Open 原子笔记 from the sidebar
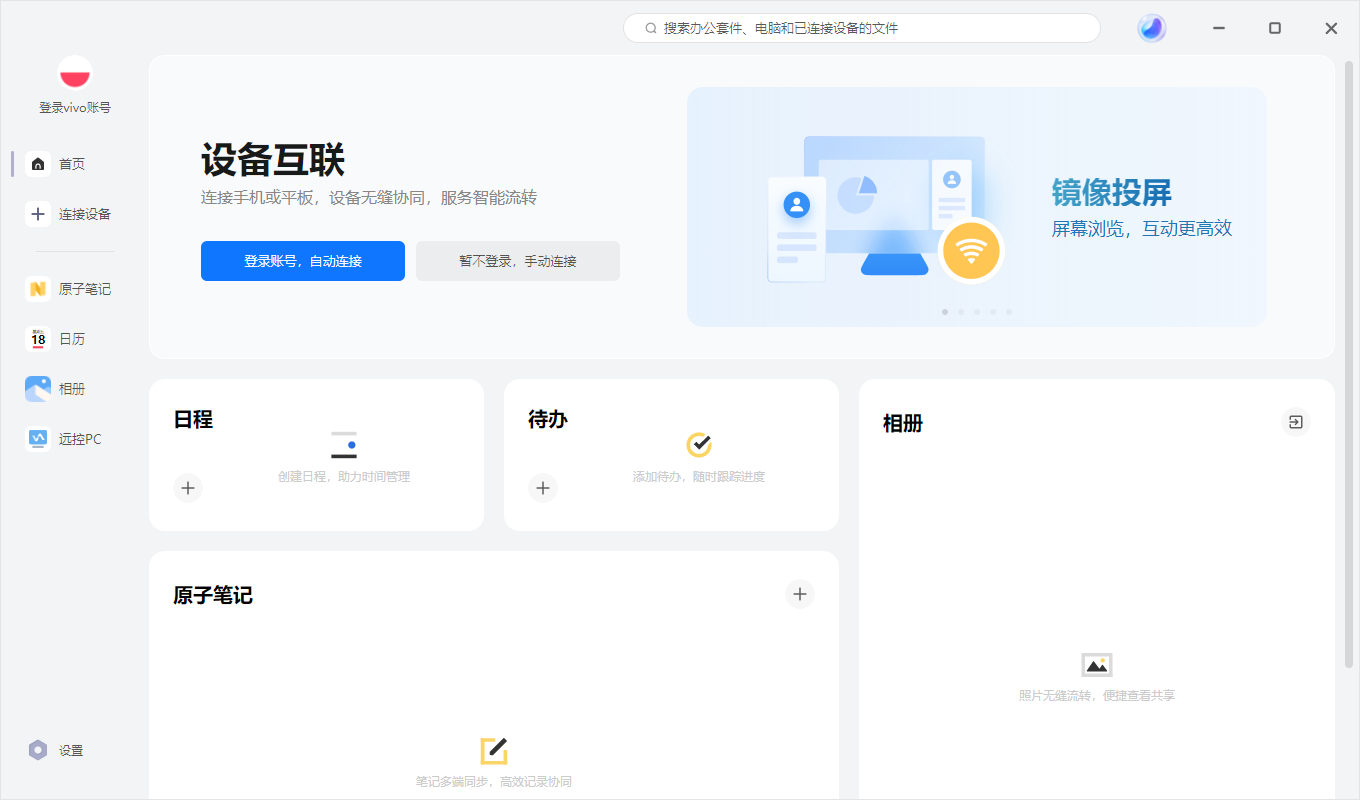This screenshot has width=1360, height=800. click(x=70, y=289)
